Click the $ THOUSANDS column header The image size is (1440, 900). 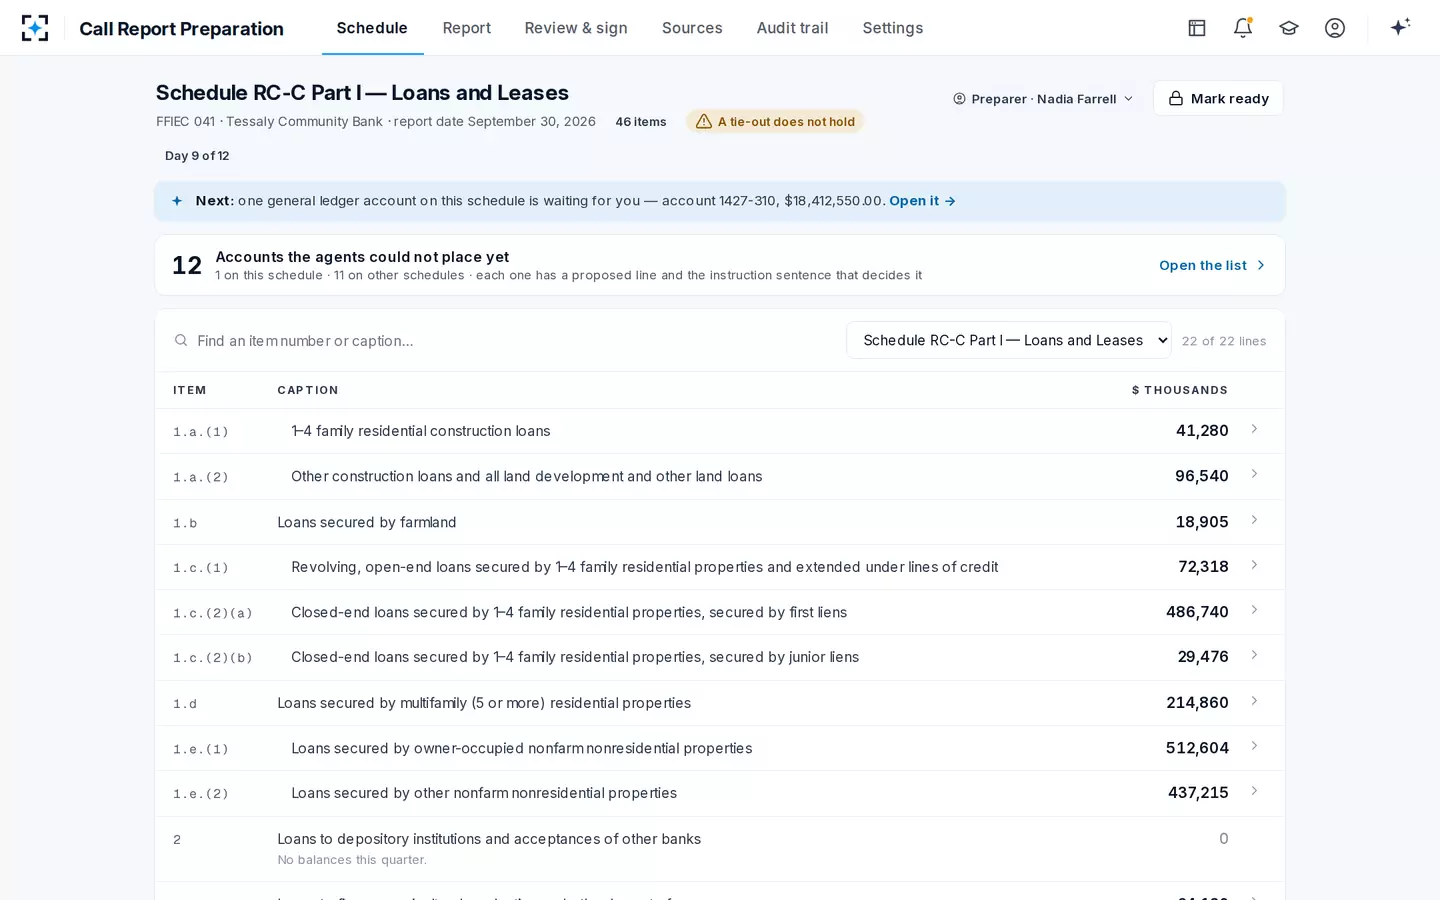1180,390
